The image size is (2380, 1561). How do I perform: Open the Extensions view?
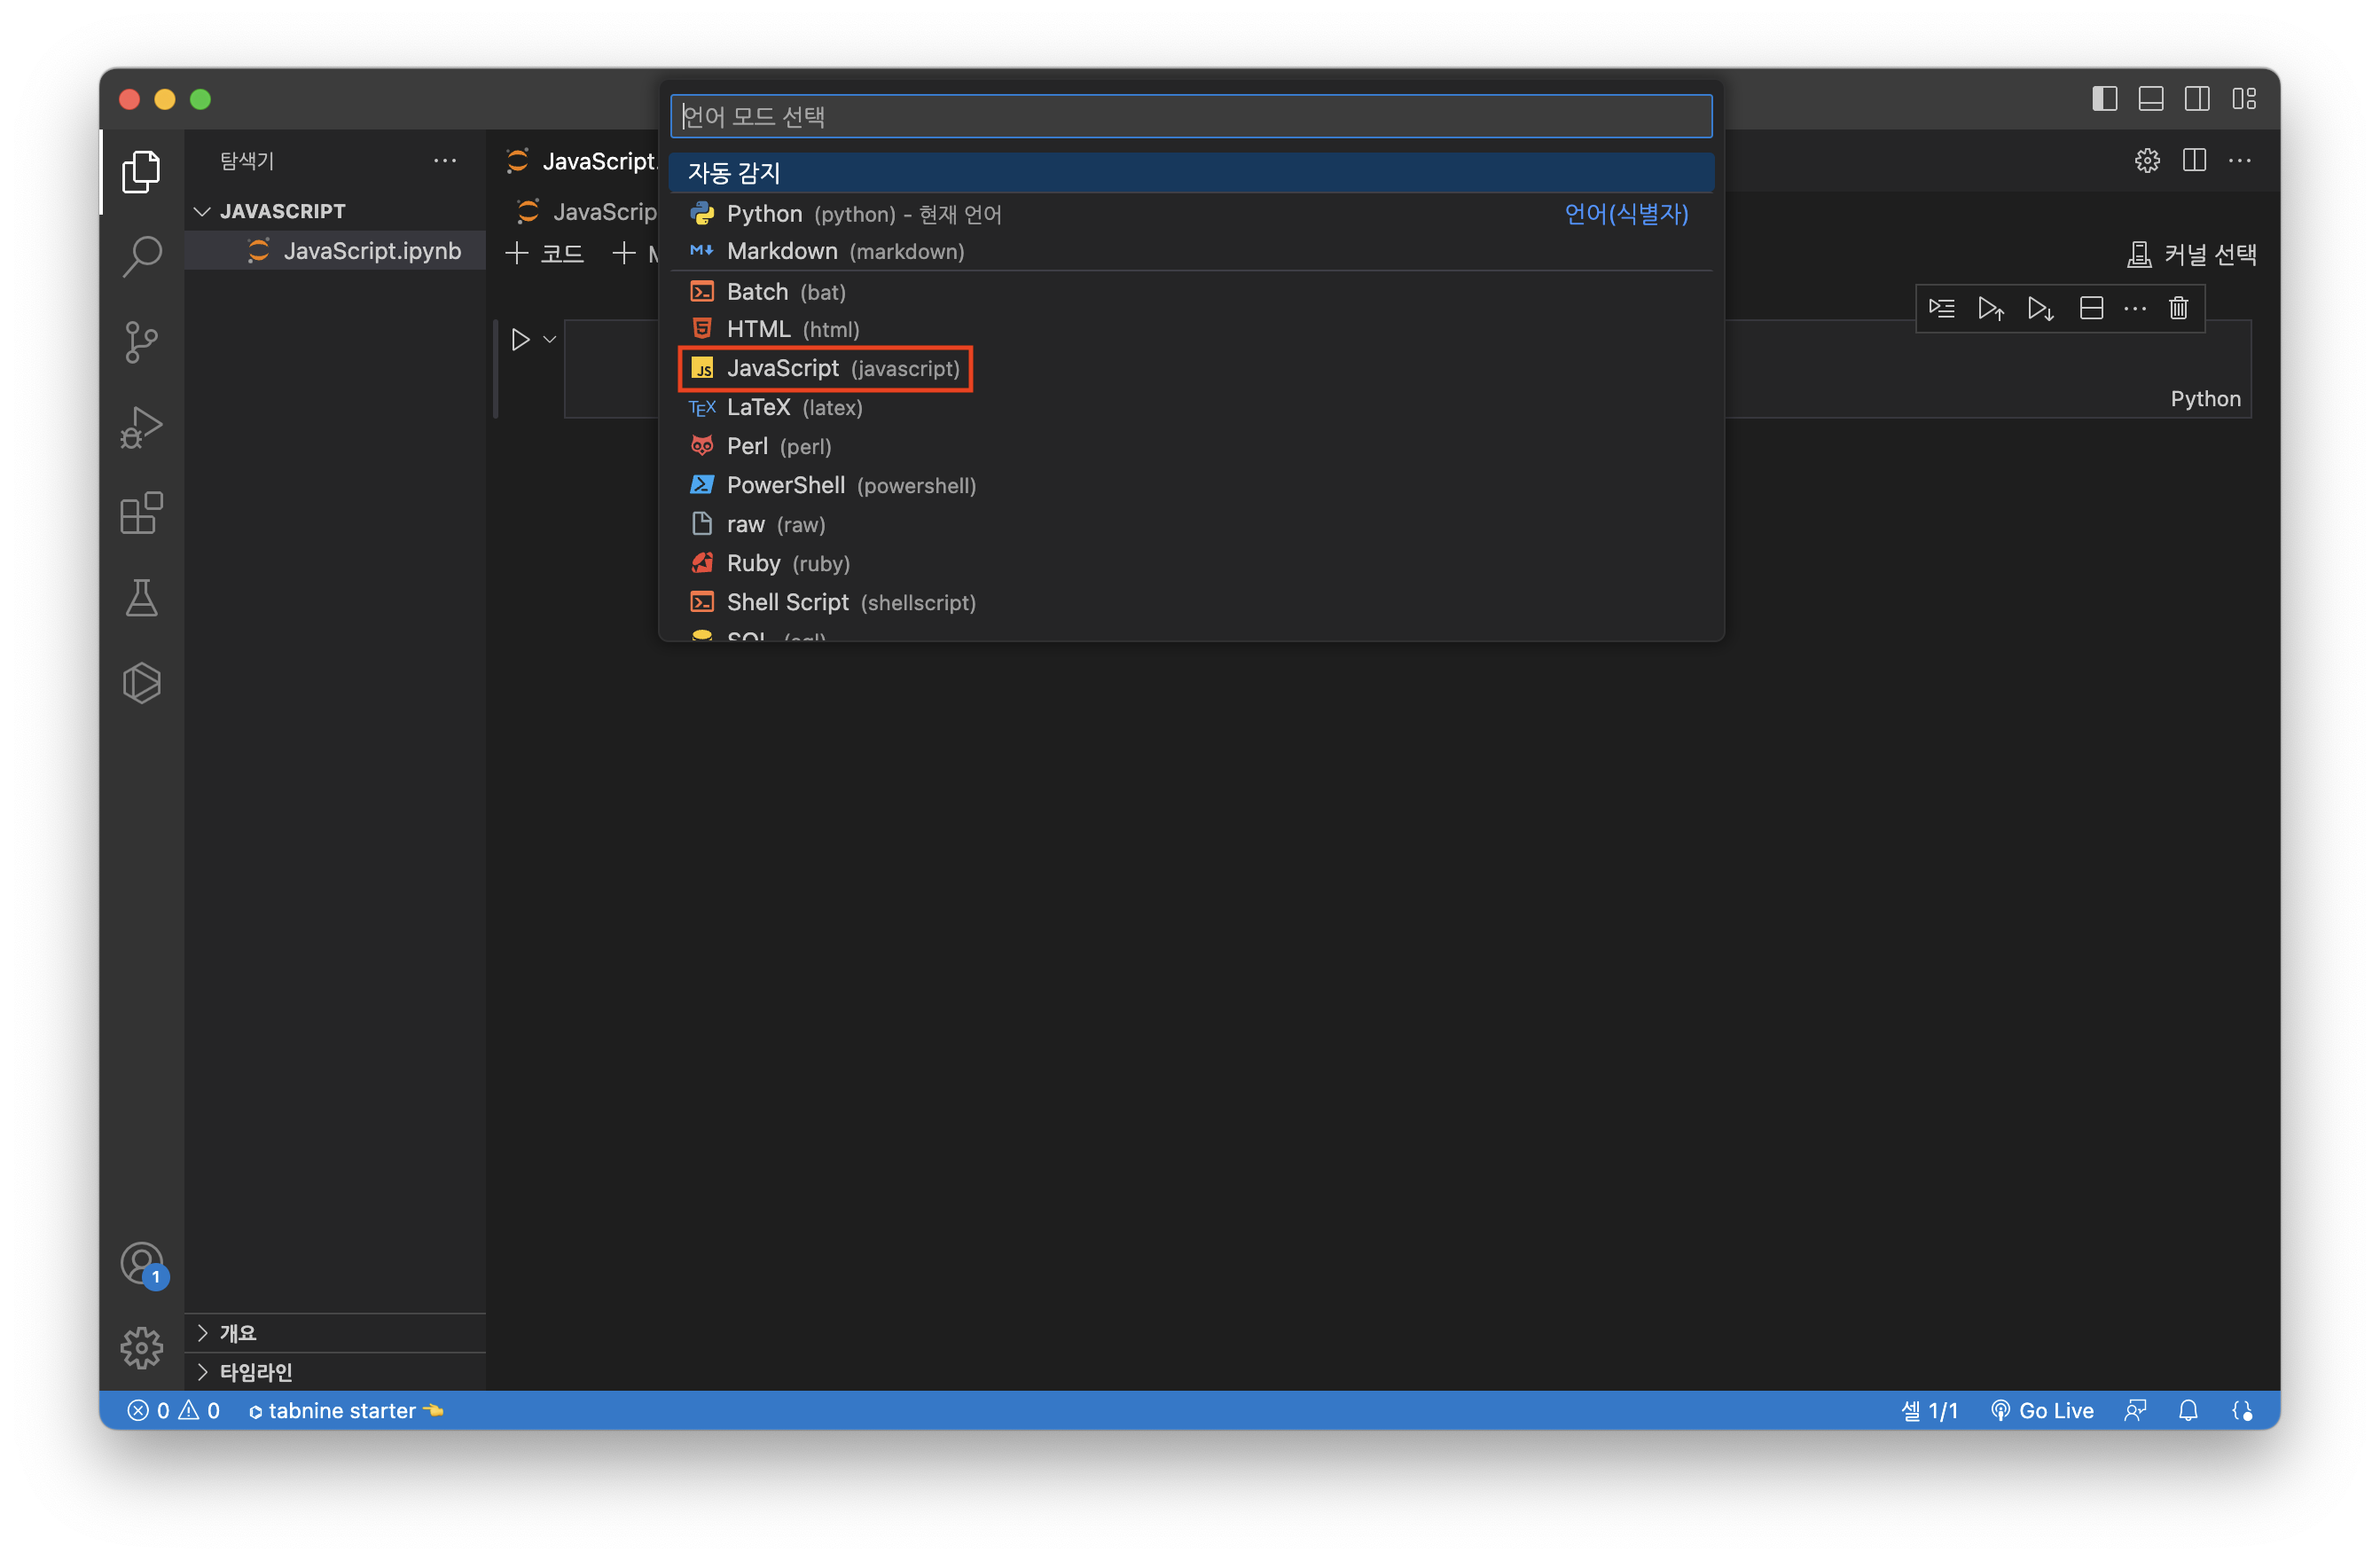click(x=141, y=513)
